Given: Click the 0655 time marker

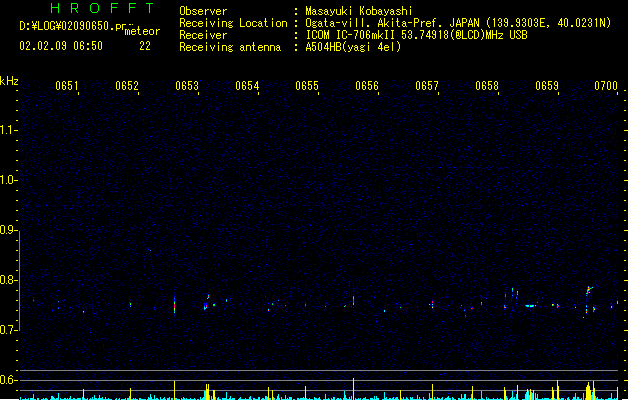Looking at the screenshot, I should [x=307, y=86].
